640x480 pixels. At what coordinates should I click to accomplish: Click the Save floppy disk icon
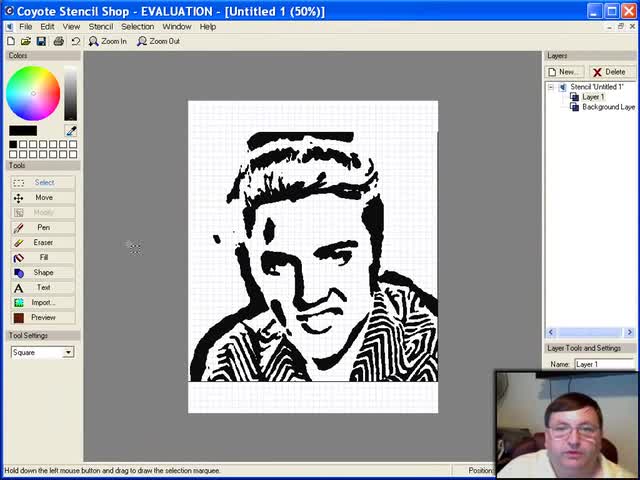pyautogui.click(x=41, y=41)
